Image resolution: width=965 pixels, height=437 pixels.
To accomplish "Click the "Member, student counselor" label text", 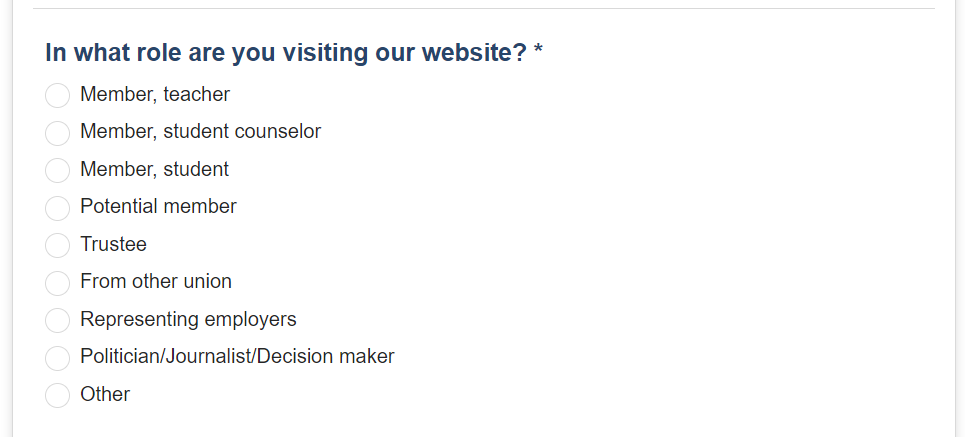I will [201, 131].
